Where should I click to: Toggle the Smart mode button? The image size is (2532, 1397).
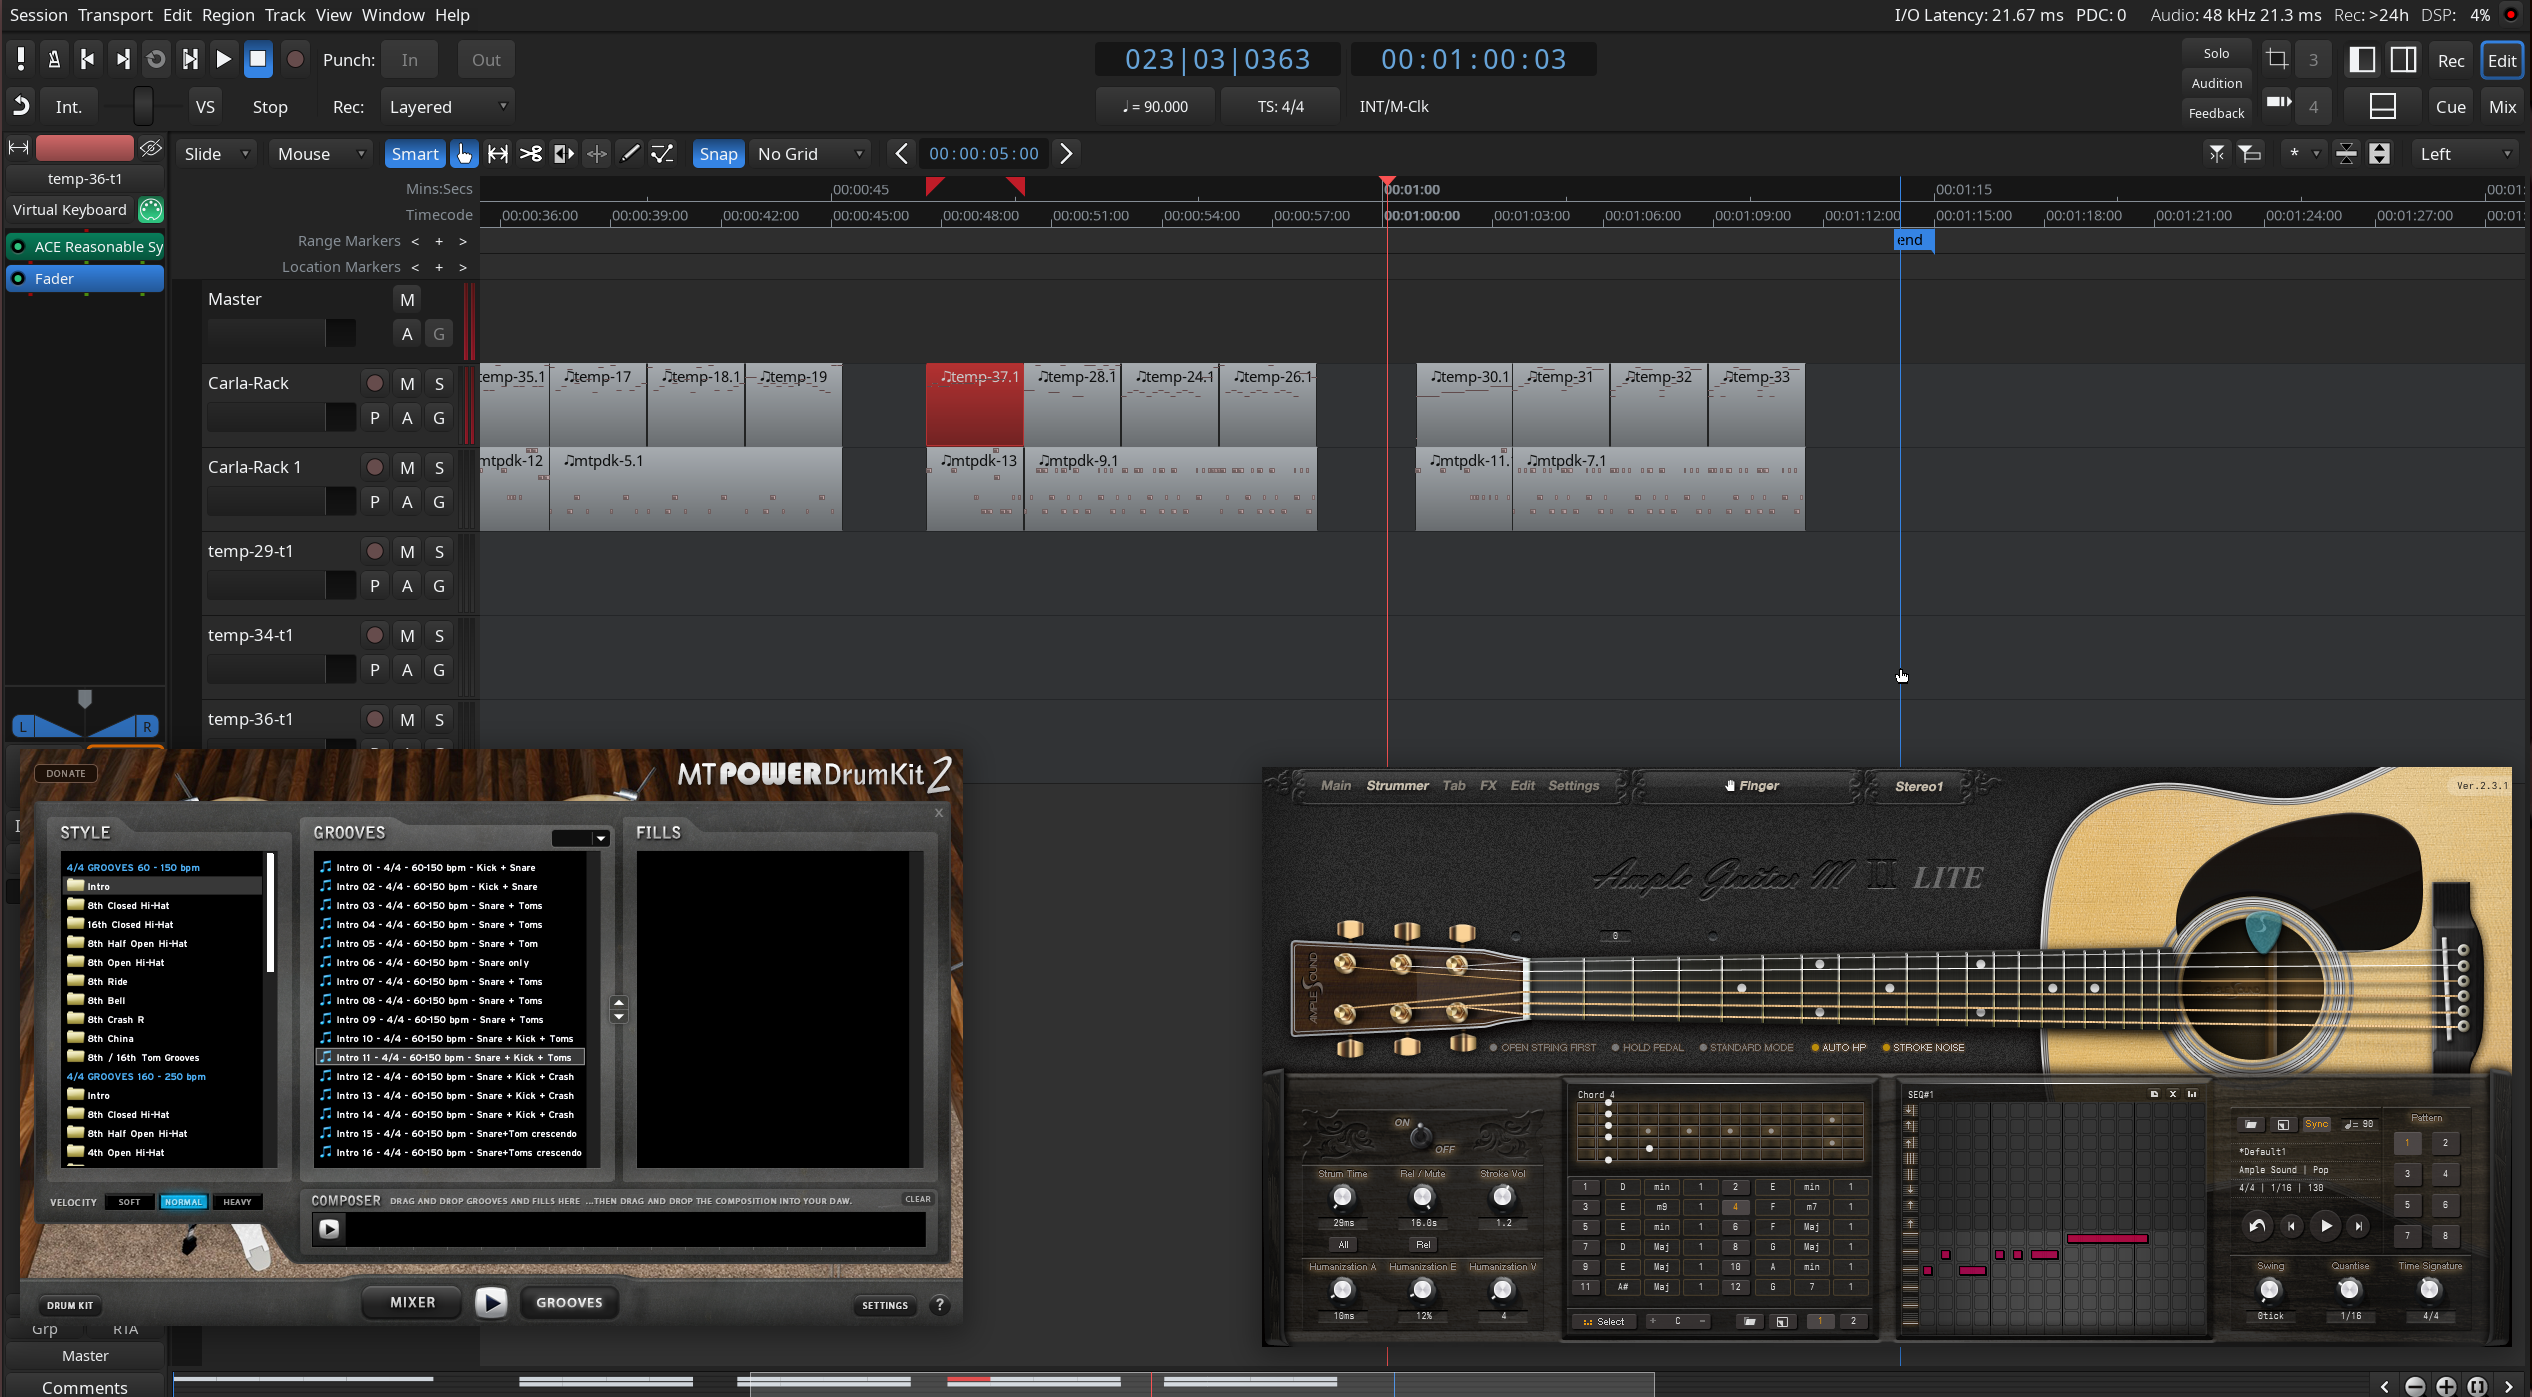415,154
